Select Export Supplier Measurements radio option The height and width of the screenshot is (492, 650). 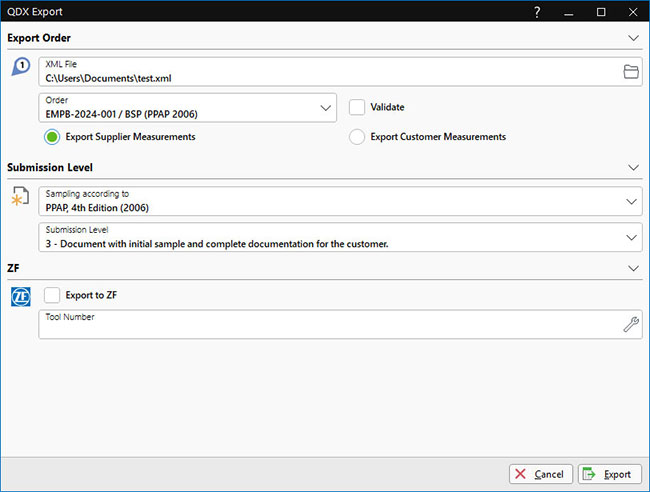click(52, 137)
